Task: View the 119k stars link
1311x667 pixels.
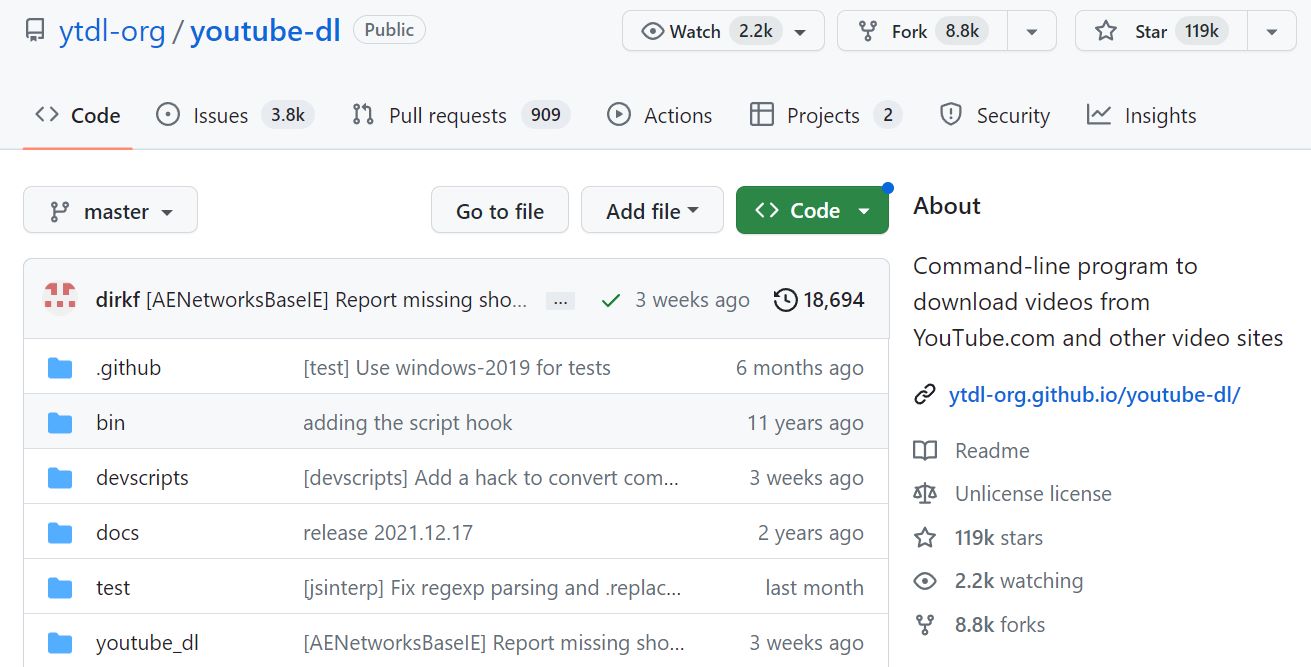Action: [998, 538]
